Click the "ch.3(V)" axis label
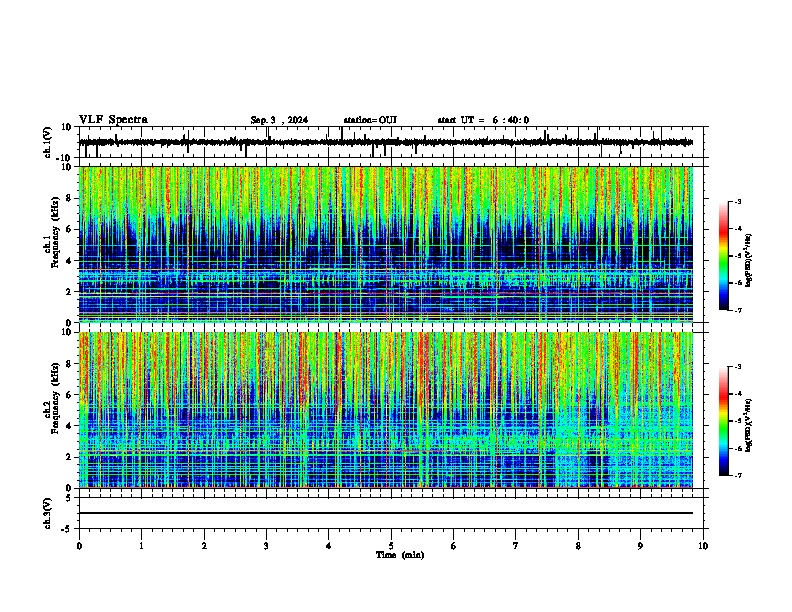 tap(48, 513)
